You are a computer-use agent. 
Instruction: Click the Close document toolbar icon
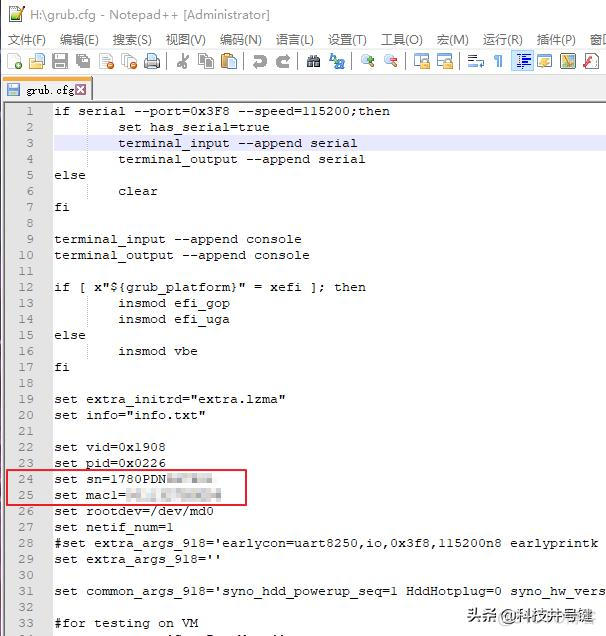click(x=106, y=61)
